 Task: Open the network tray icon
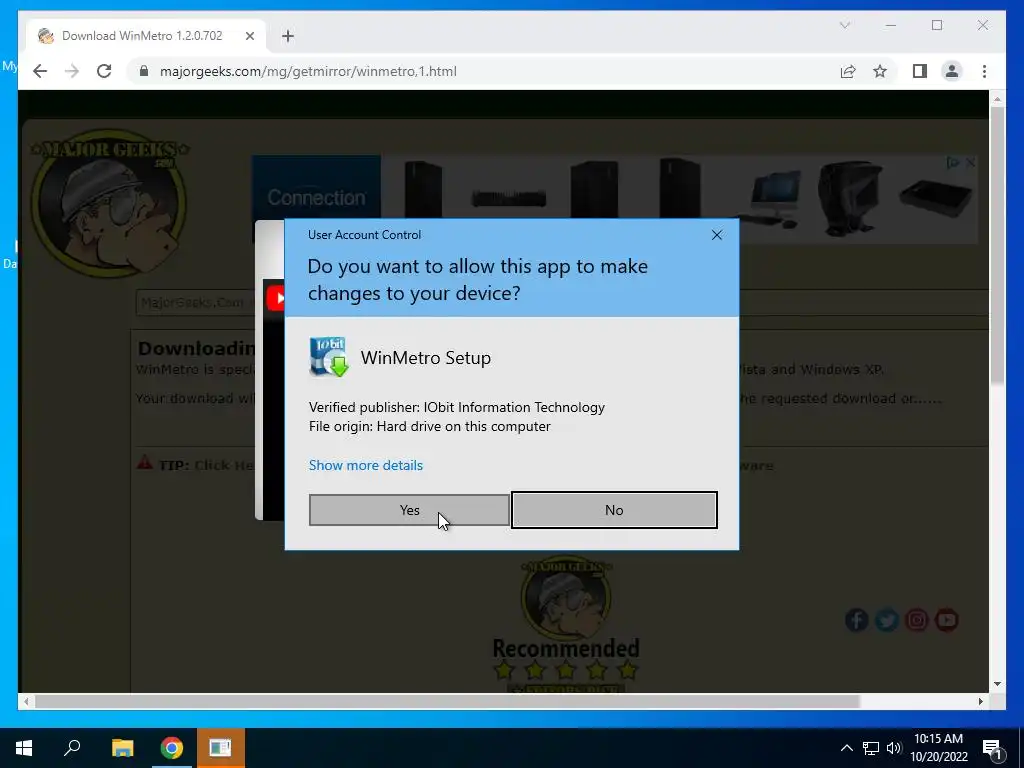[871, 748]
